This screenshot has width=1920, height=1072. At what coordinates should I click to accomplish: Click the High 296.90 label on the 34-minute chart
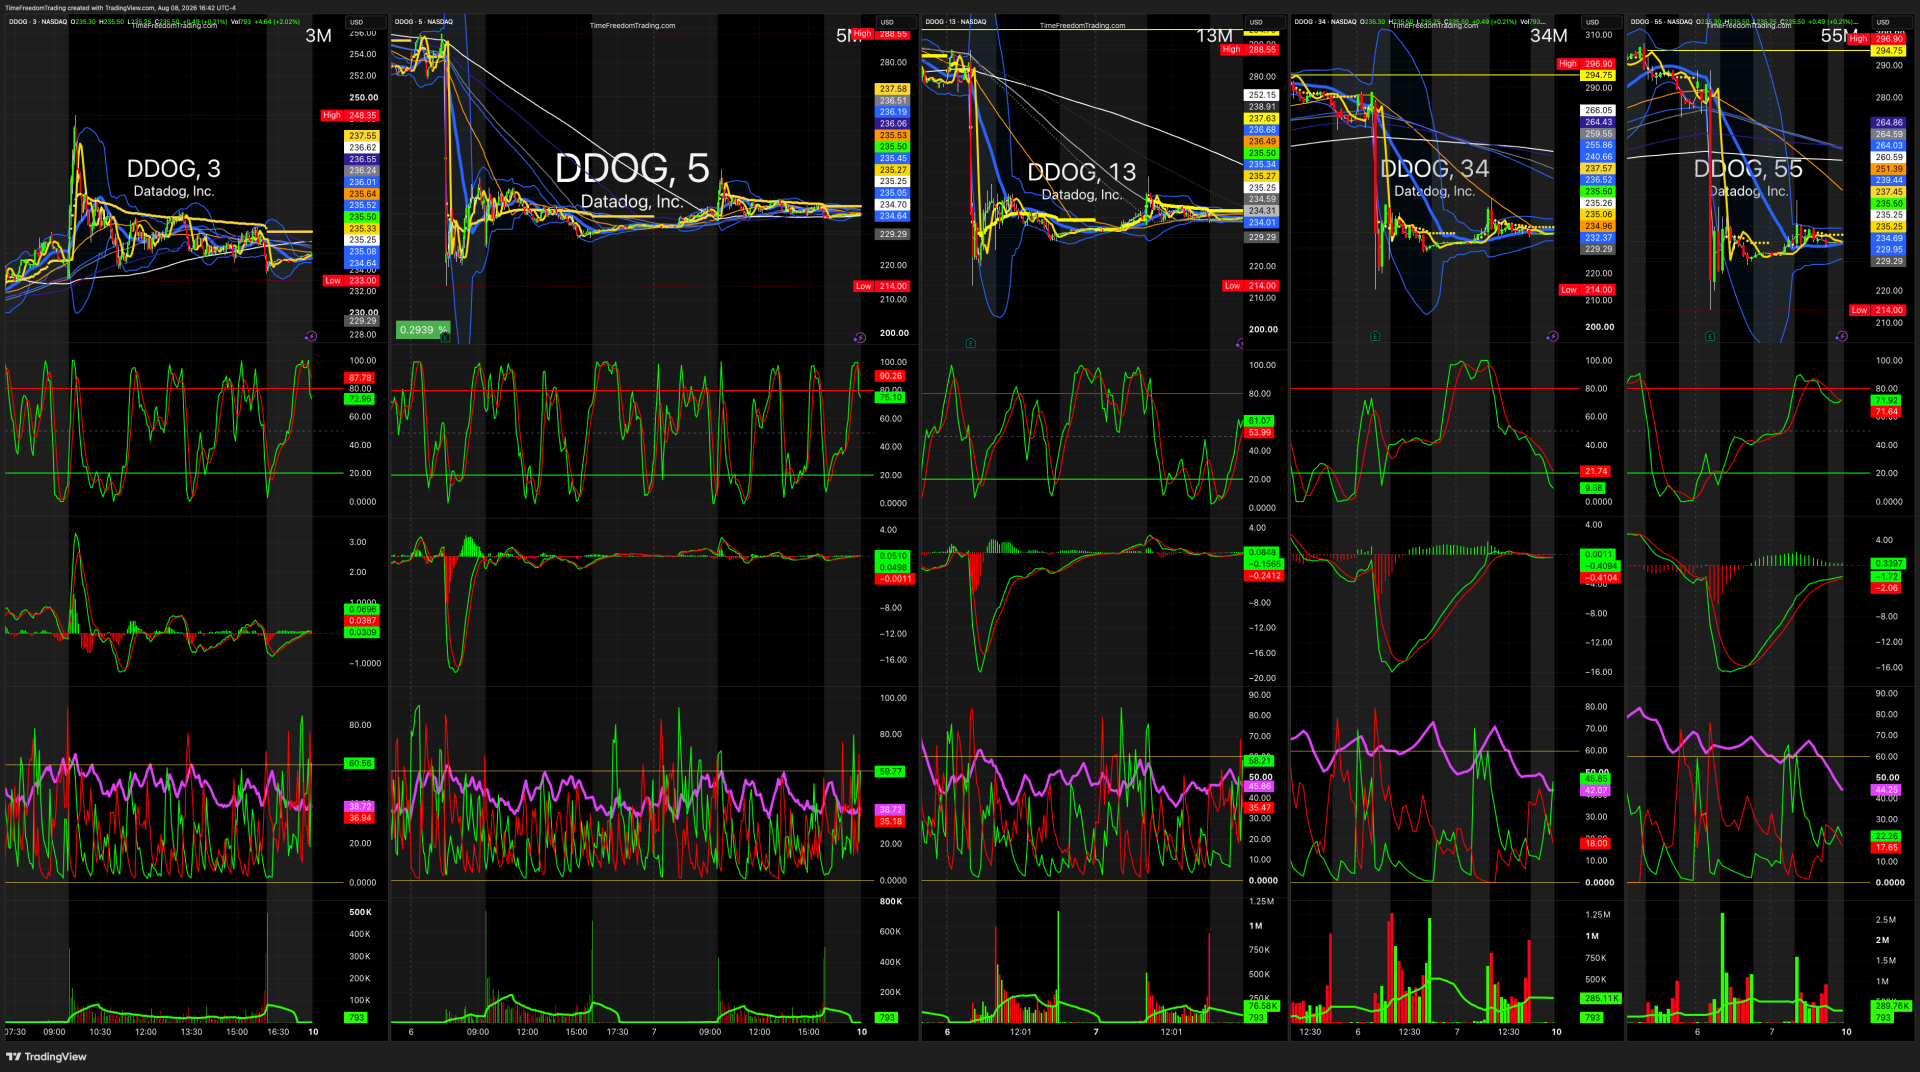(x=1586, y=64)
